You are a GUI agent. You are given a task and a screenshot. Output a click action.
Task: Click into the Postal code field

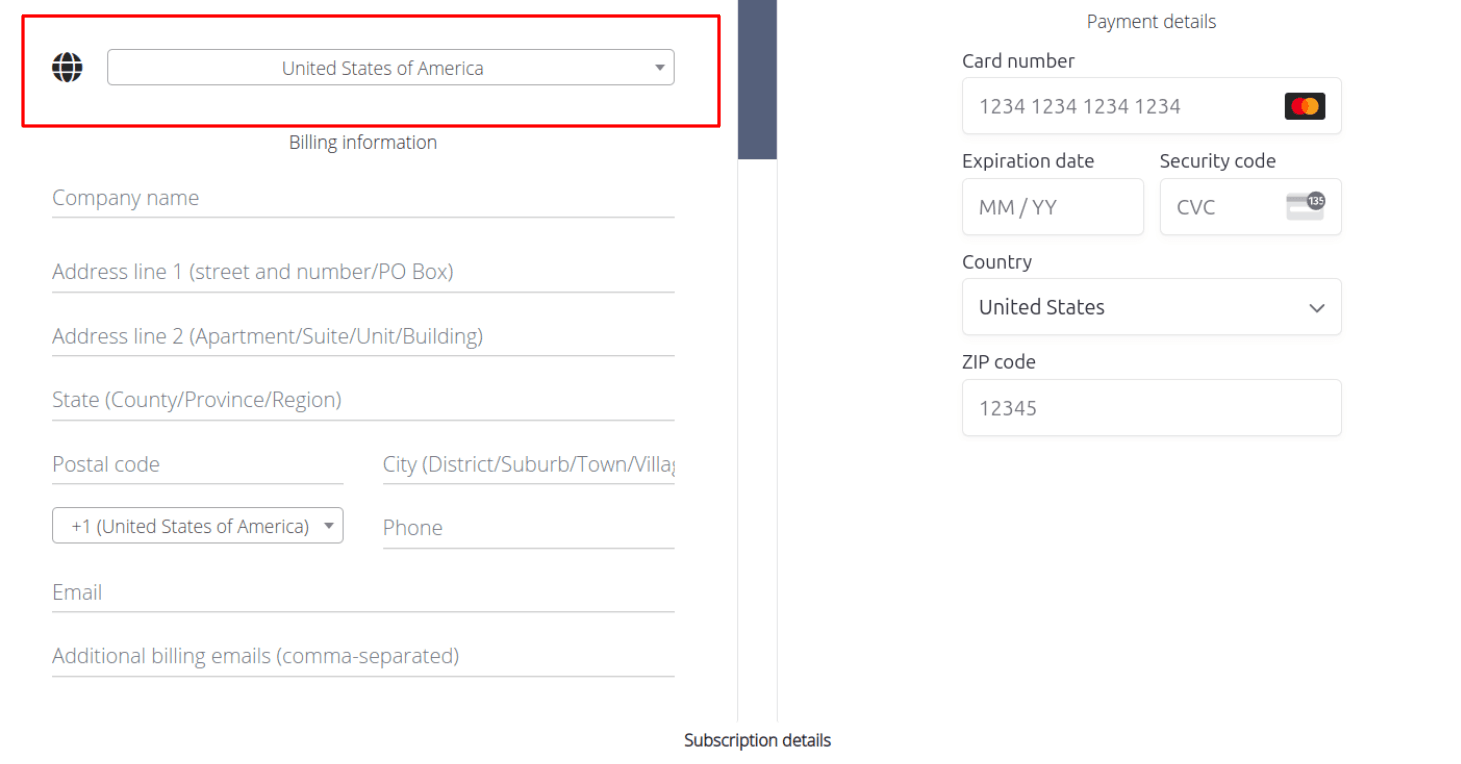(x=197, y=464)
